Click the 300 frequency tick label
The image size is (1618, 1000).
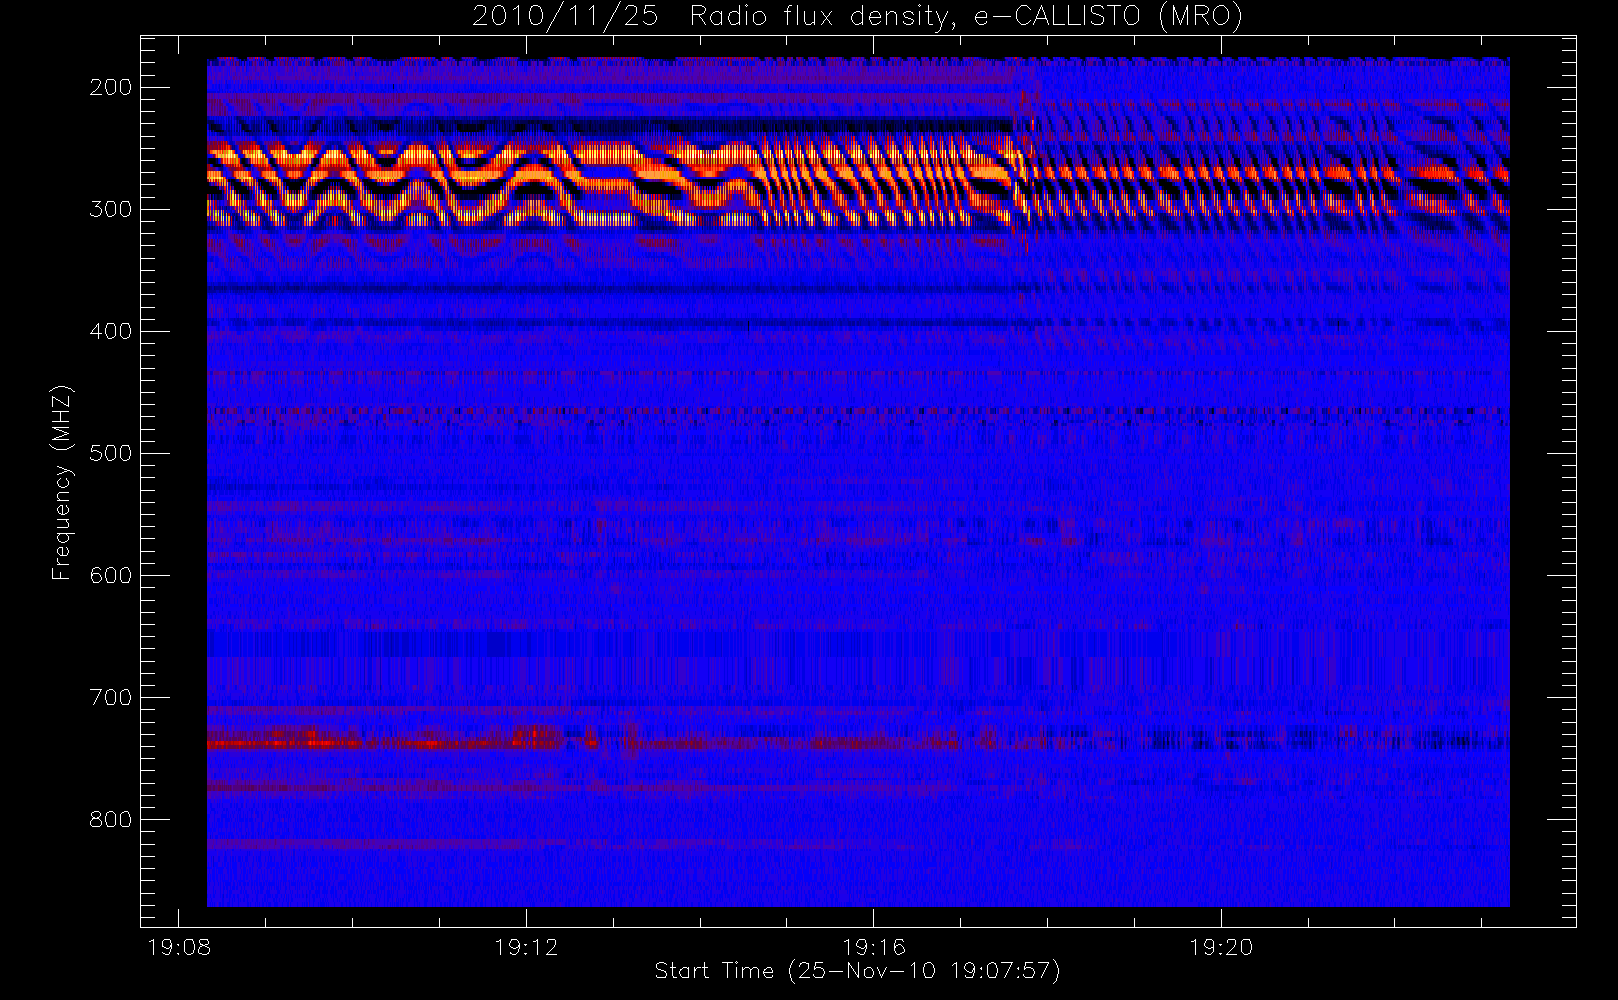pos(110,209)
